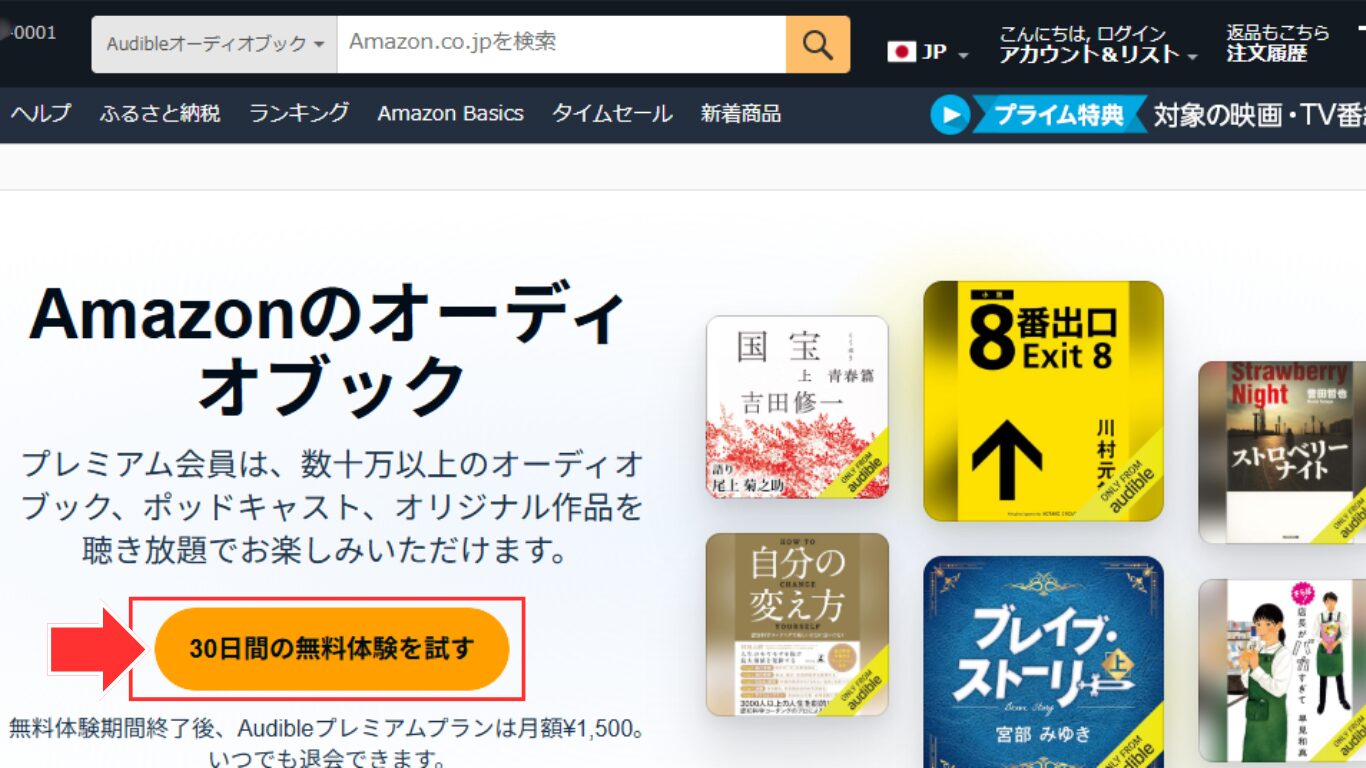The width and height of the screenshot is (1366, 768).
Task: Expand the JP language selector
Action: click(928, 52)
